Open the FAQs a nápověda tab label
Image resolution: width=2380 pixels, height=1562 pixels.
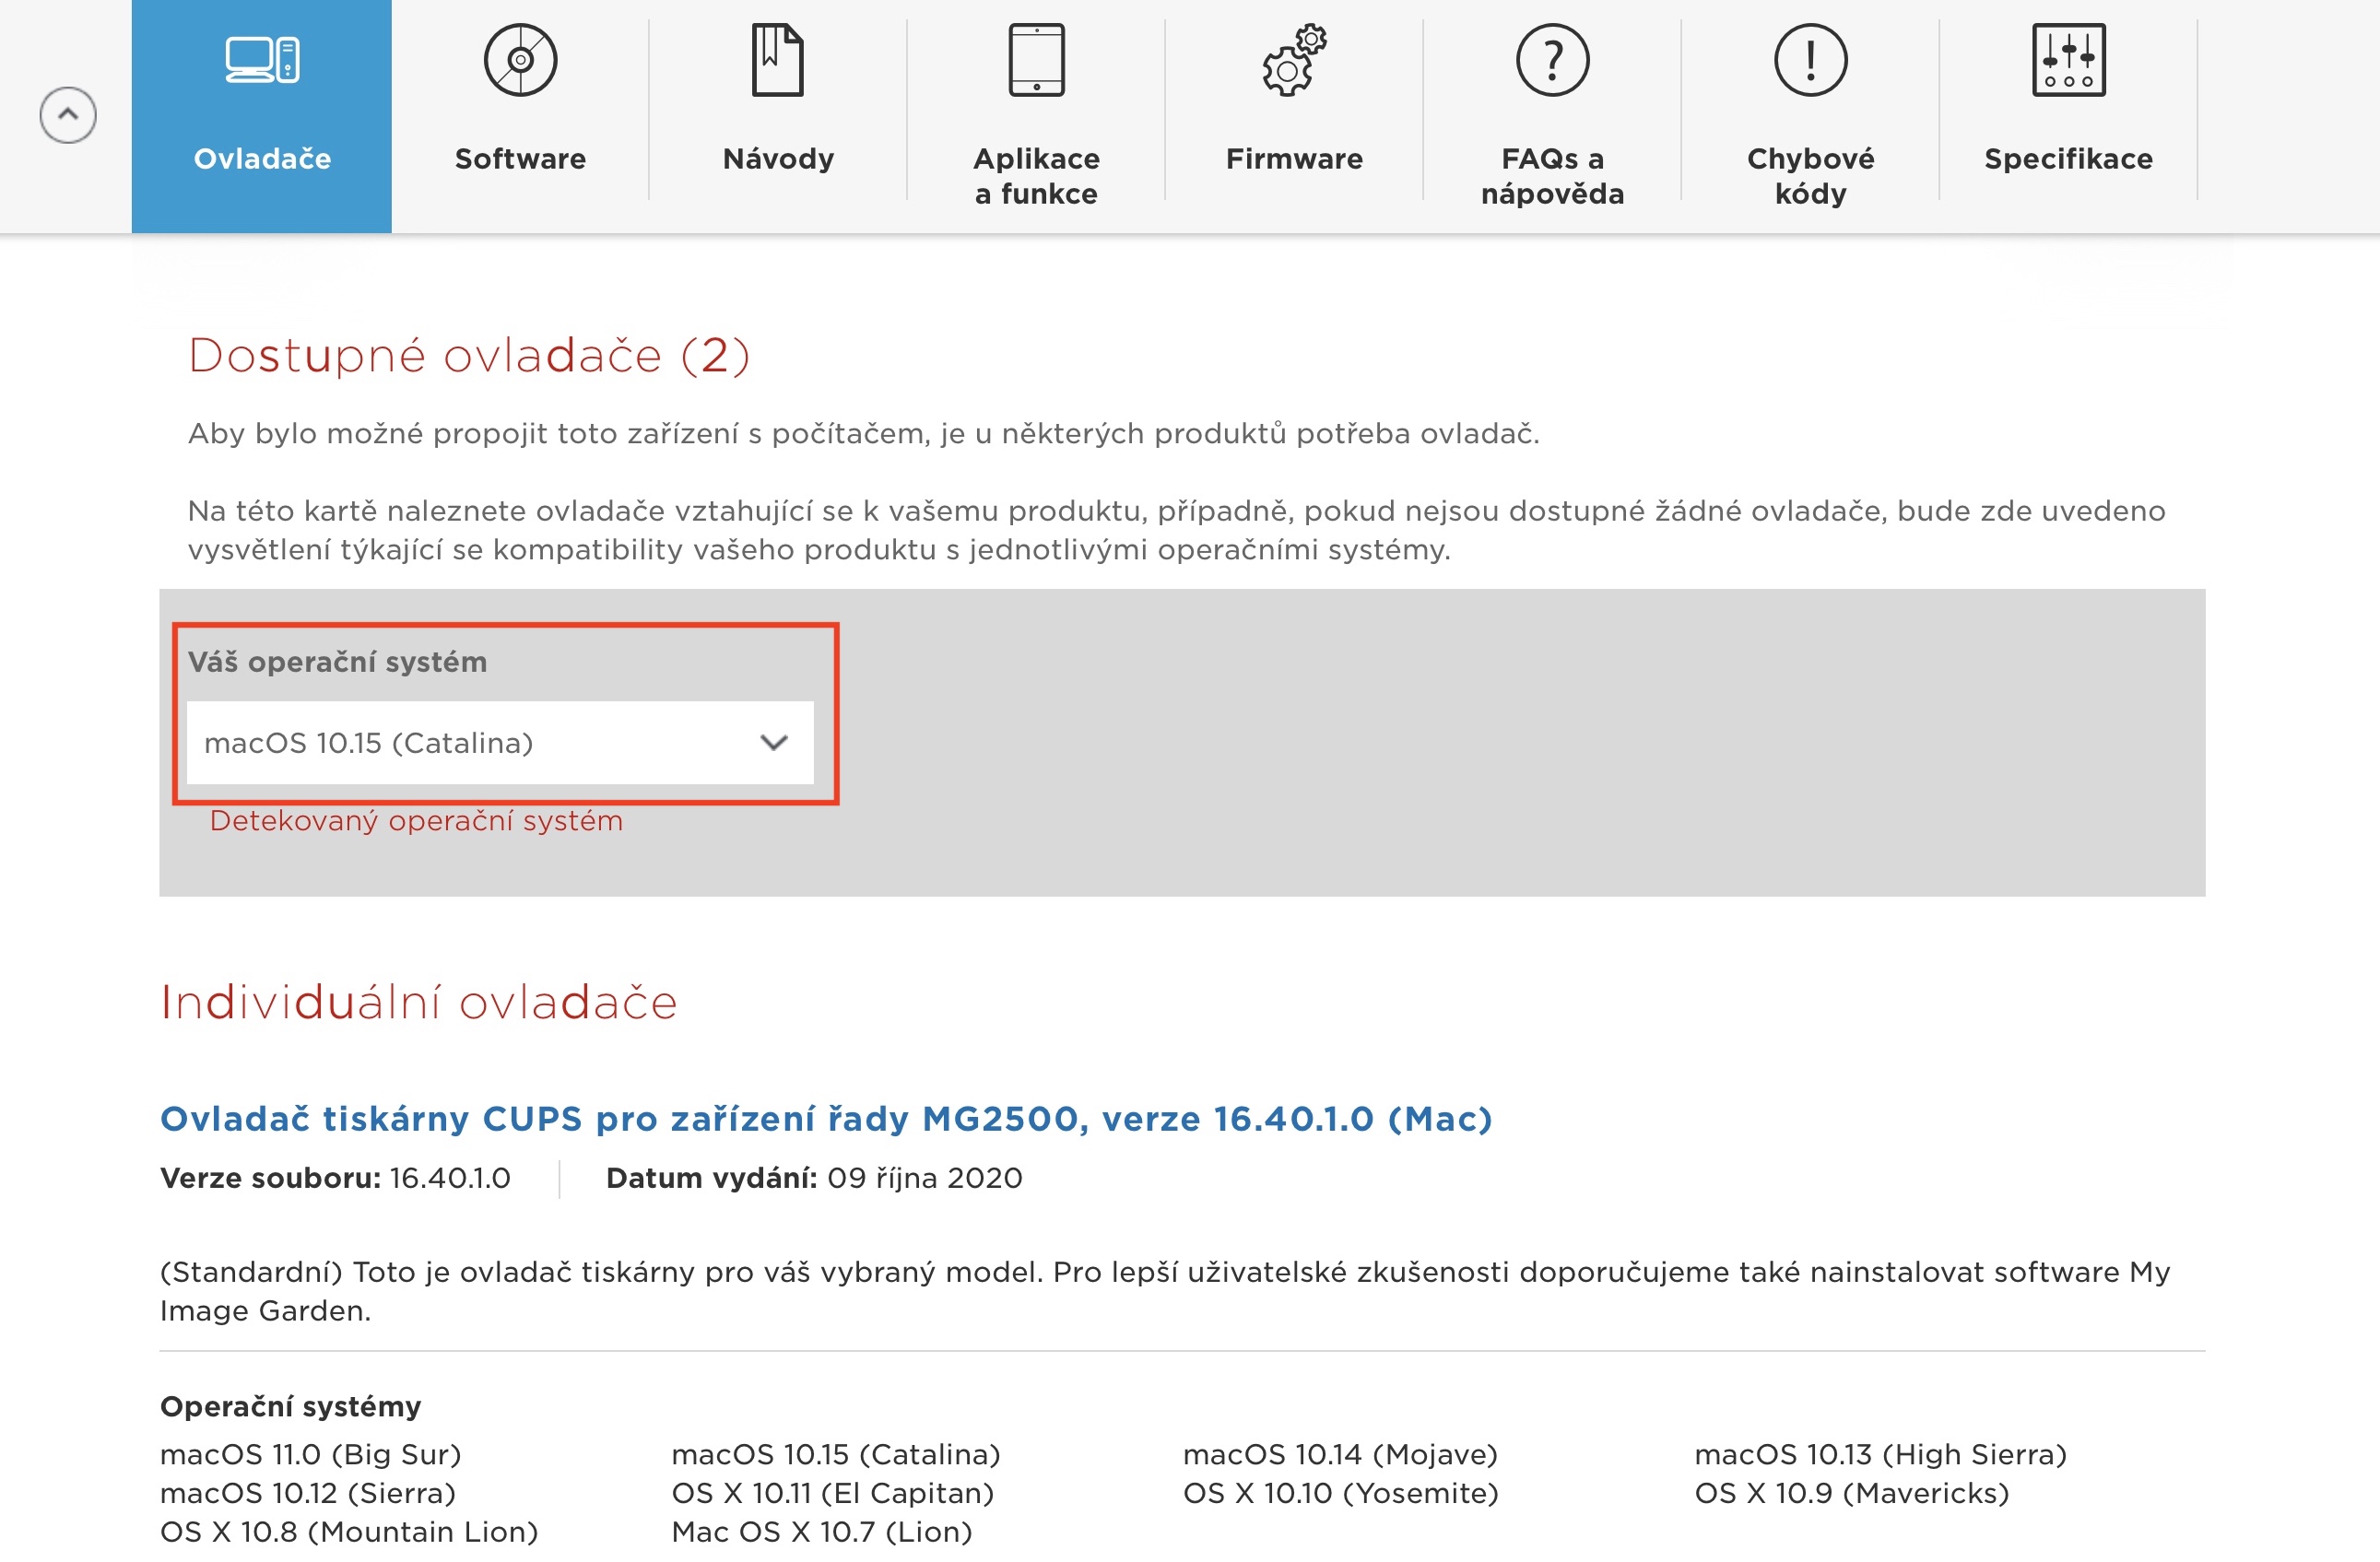tap(1552, 175)
